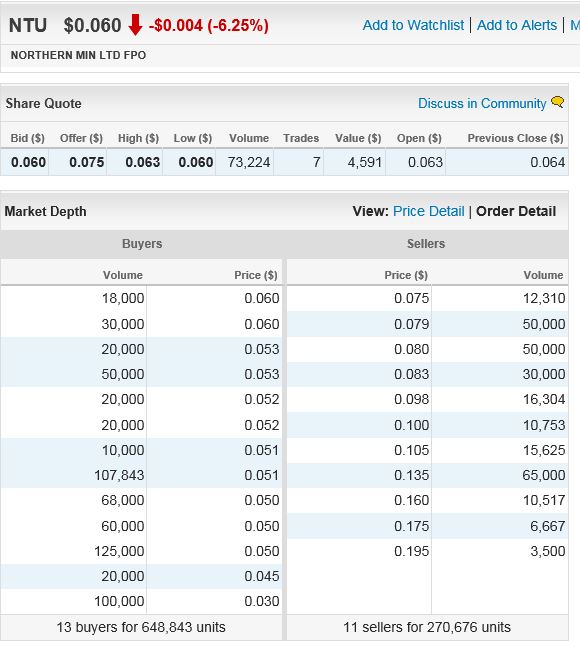
Task: Click the Buyers Volume column header
Action: pos(123,275)
